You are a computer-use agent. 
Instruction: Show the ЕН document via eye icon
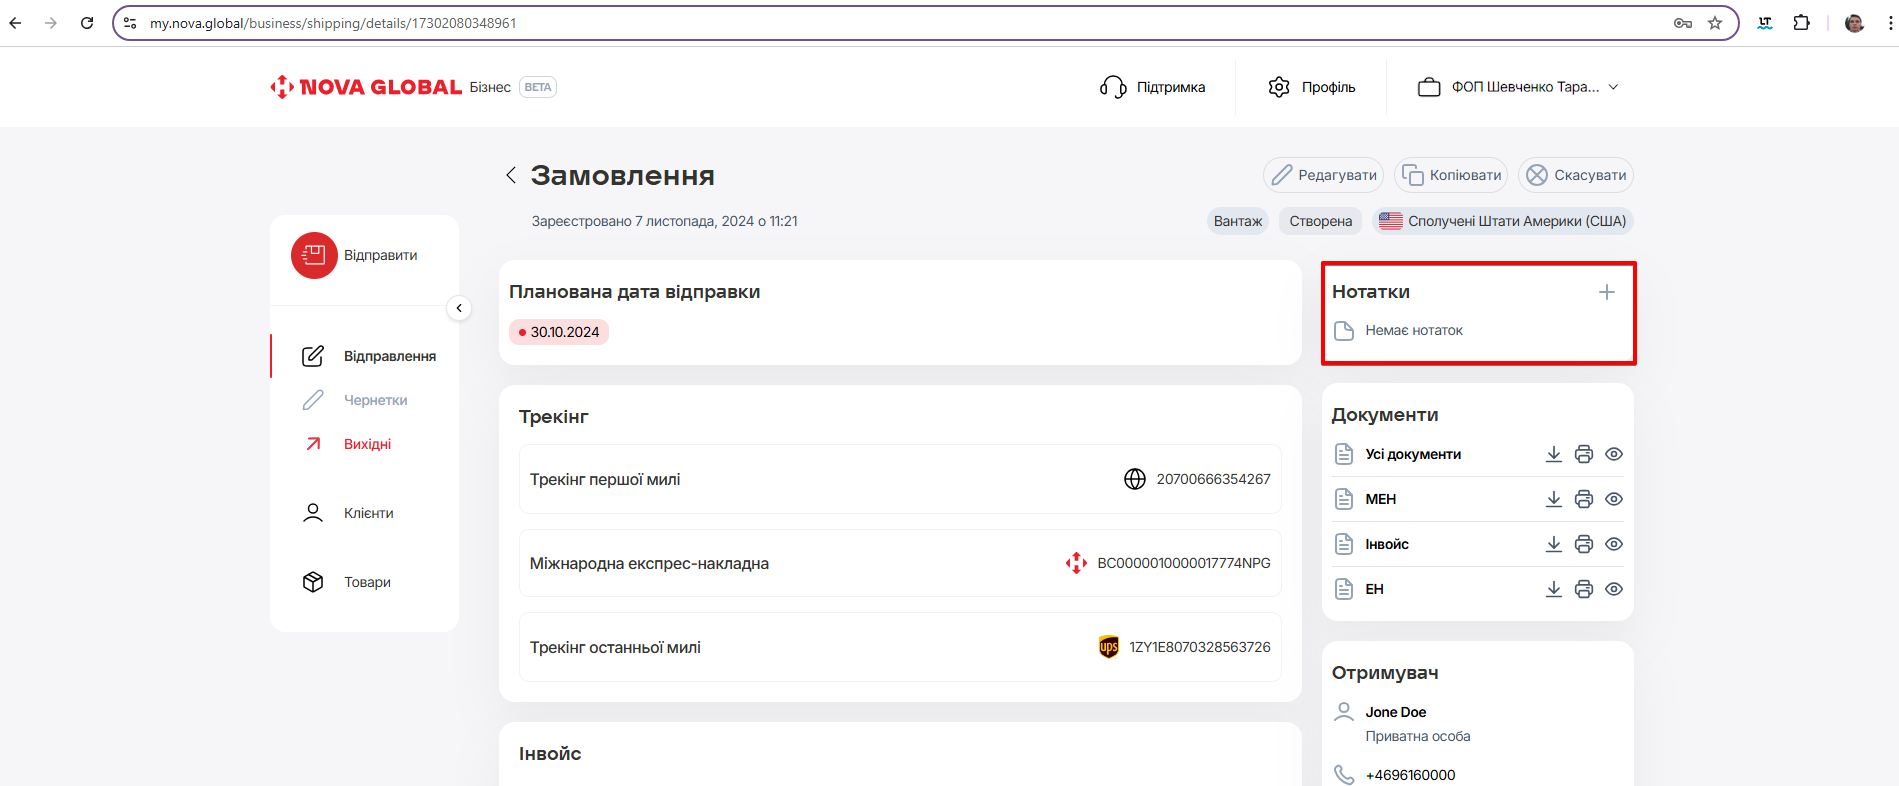[1613, 589]
